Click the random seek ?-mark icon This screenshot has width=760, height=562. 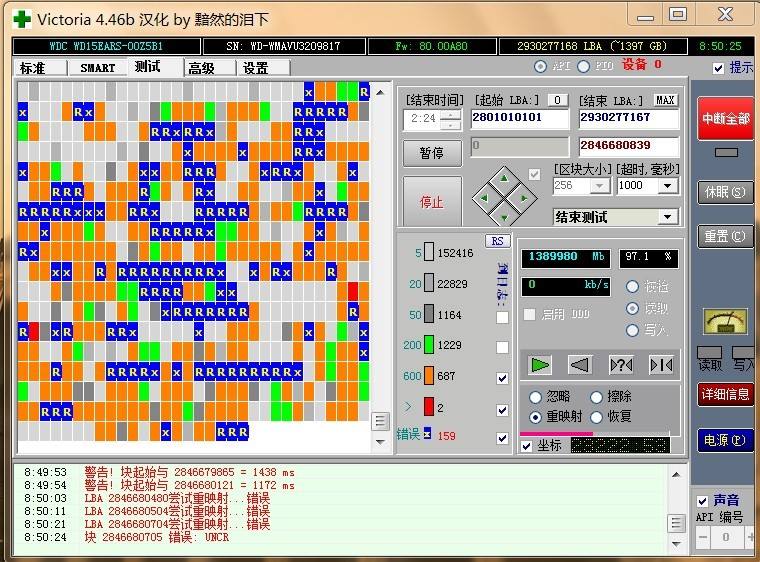point(621,365)
